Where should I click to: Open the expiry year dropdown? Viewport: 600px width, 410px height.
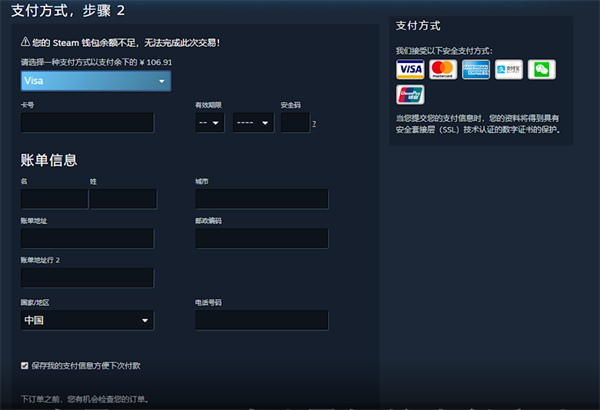253,123
